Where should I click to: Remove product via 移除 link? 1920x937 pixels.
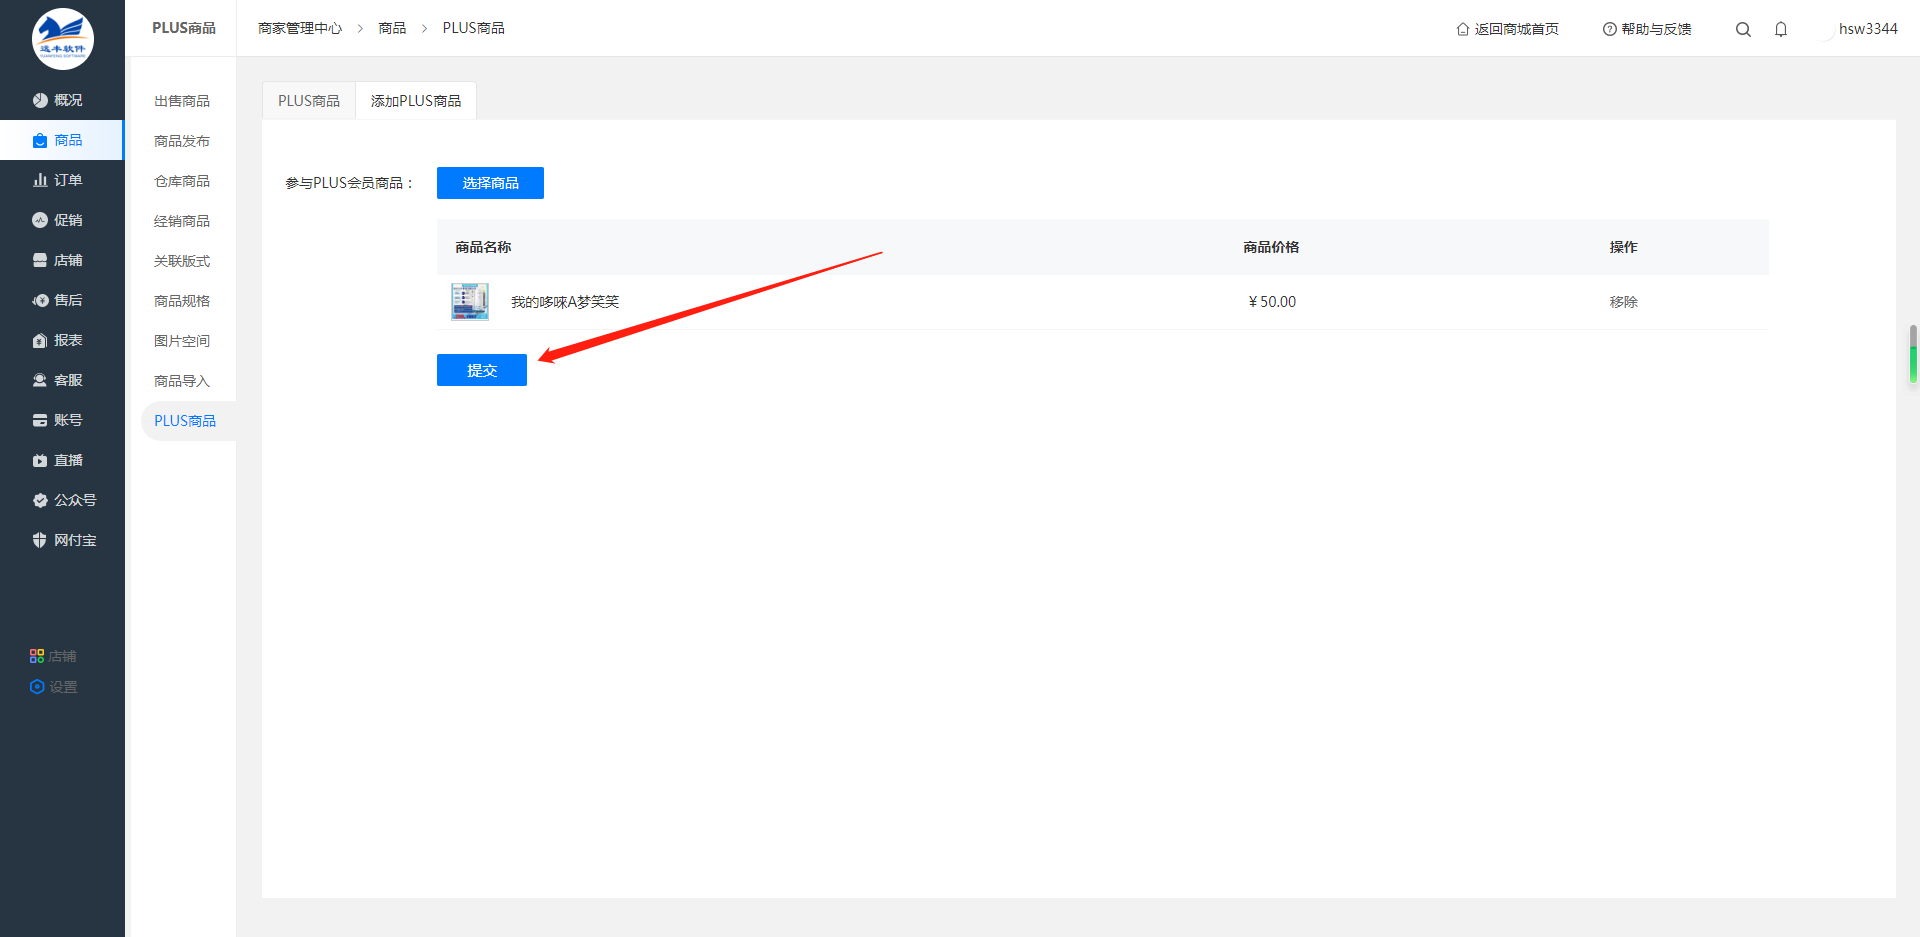(x=1623, y=302)
